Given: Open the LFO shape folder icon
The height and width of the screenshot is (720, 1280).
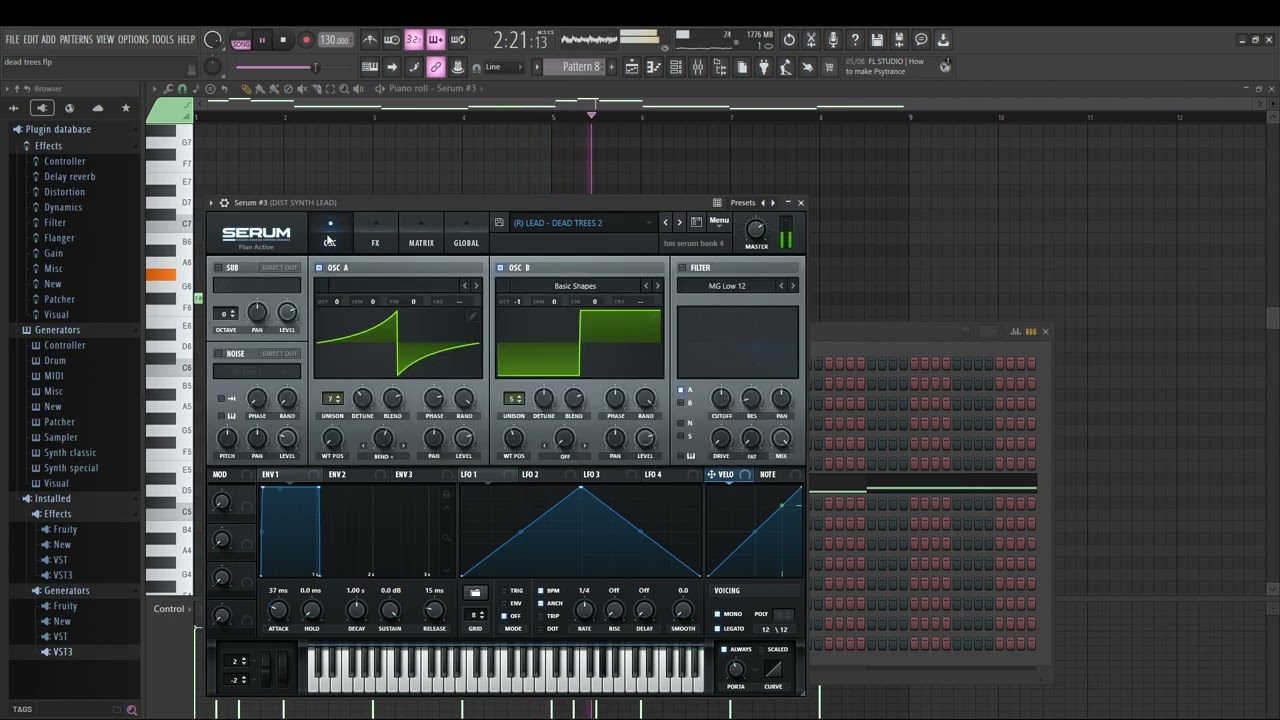Looking at the screenshot, I should tap(475, 593).
